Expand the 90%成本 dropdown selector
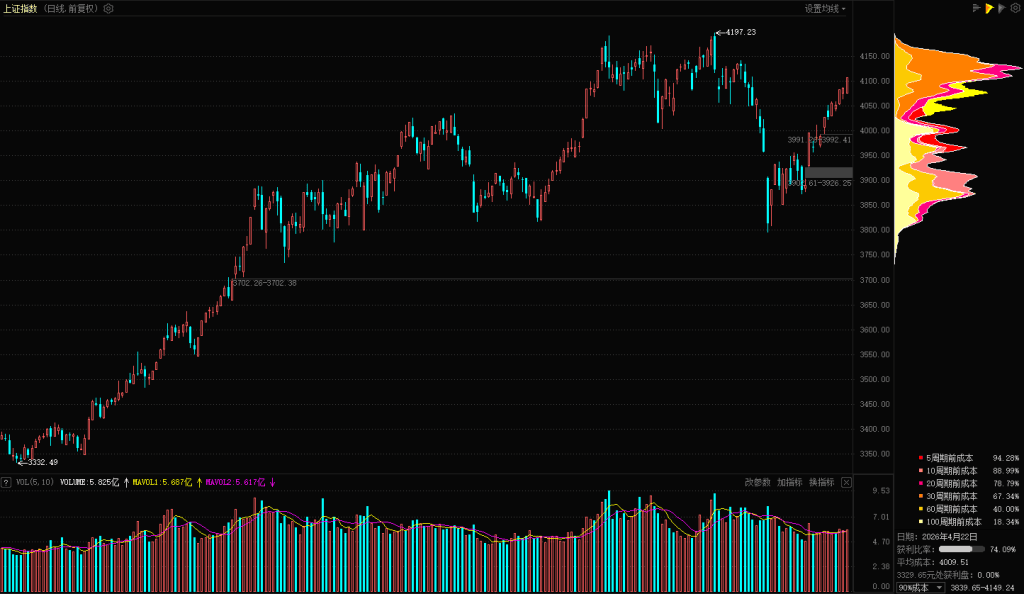 click(x=920, y=587)
